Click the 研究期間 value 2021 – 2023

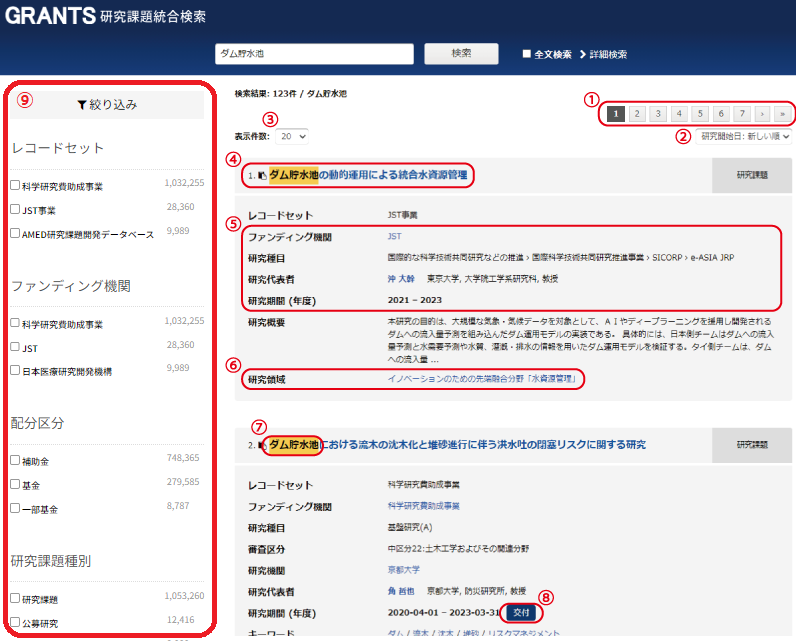point(415,300)
